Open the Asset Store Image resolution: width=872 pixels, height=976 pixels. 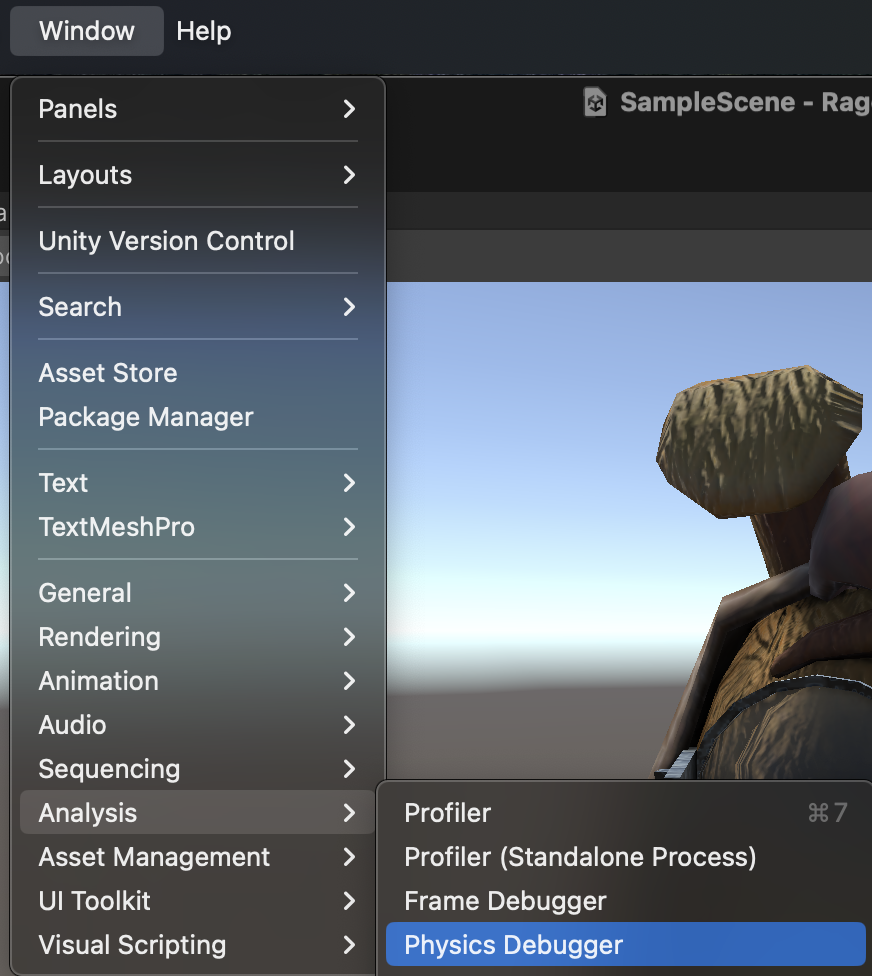coord(197,373)
